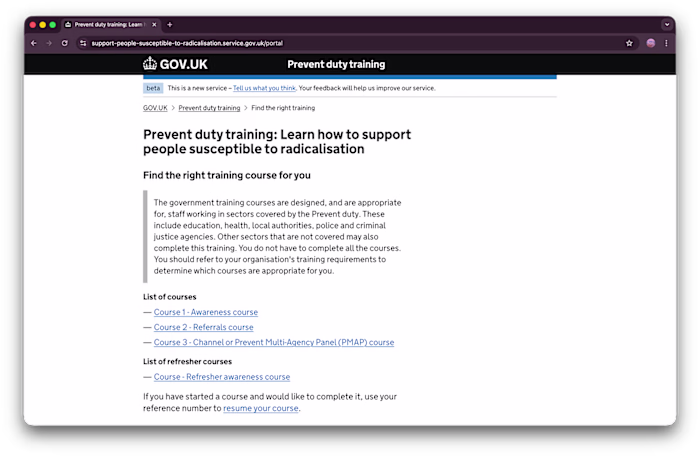Click 'Find the right training' breadcrumb text
Image resolution: width=700 pixels, height=457 pixels.
click(283, 108)
